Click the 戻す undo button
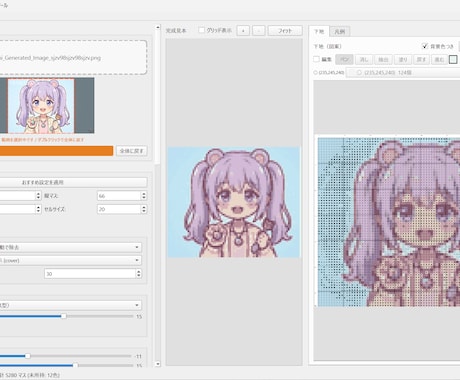Screen dimensions: 460x380 tap(421, 59)
